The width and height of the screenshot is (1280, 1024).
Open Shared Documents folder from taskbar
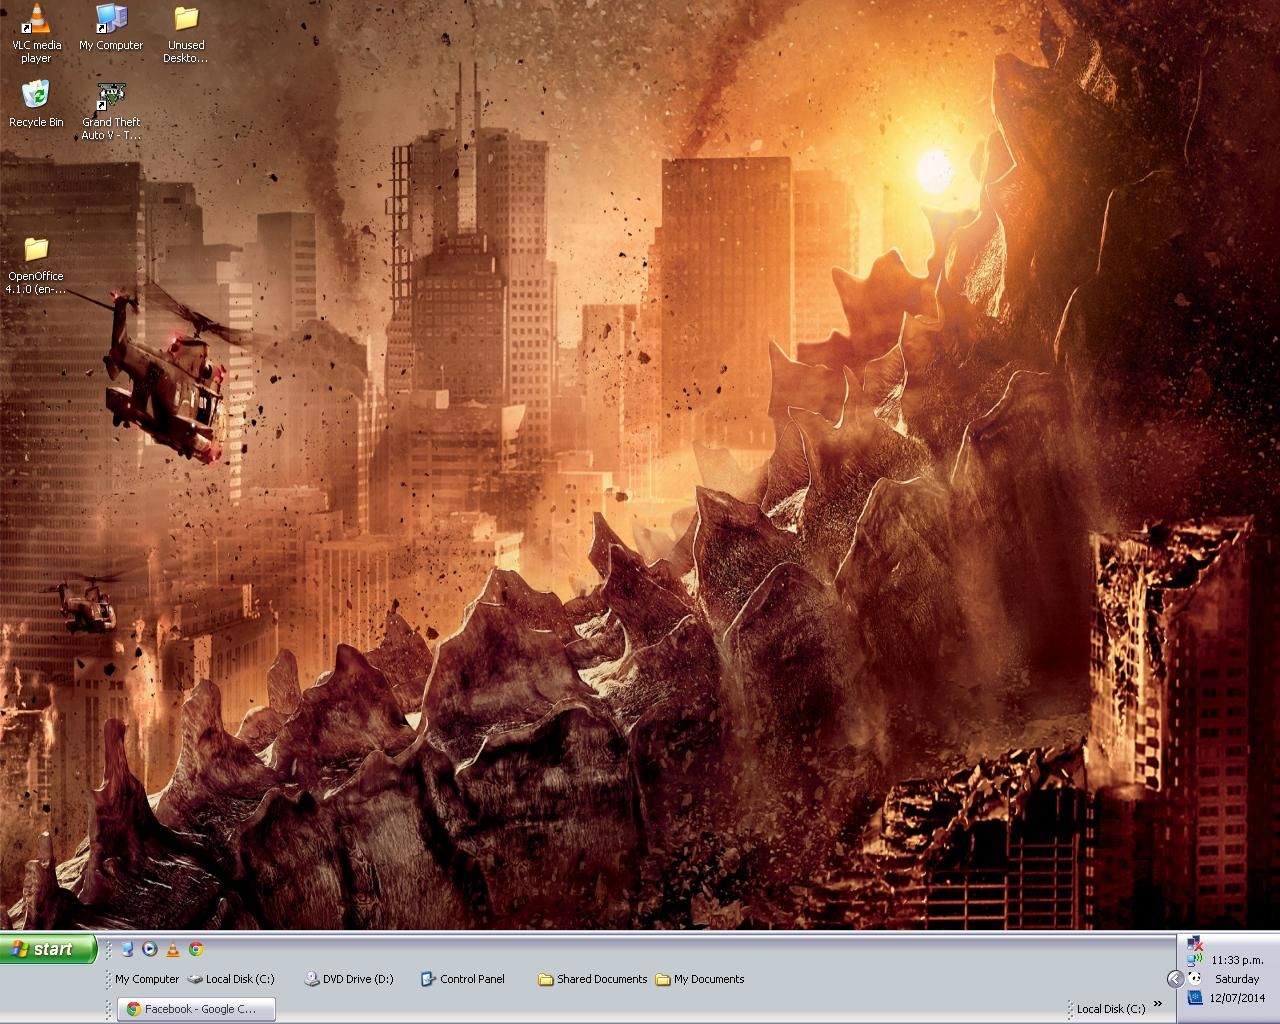[593, 979]
